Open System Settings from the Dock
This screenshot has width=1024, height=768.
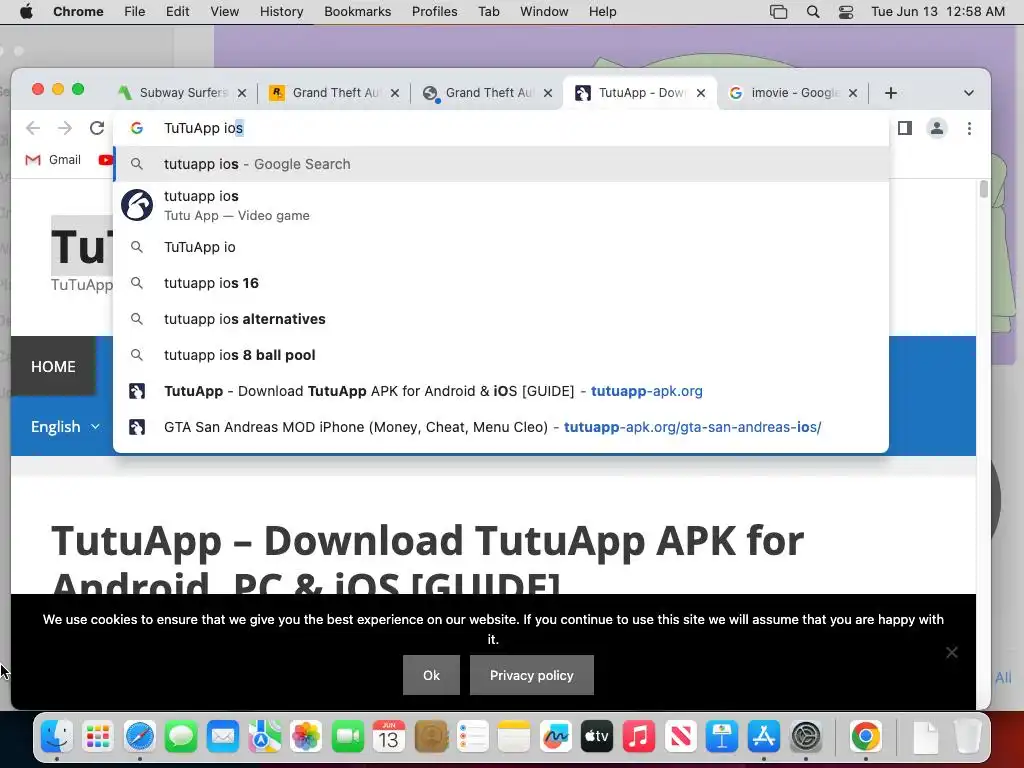[x=805, y=737]
